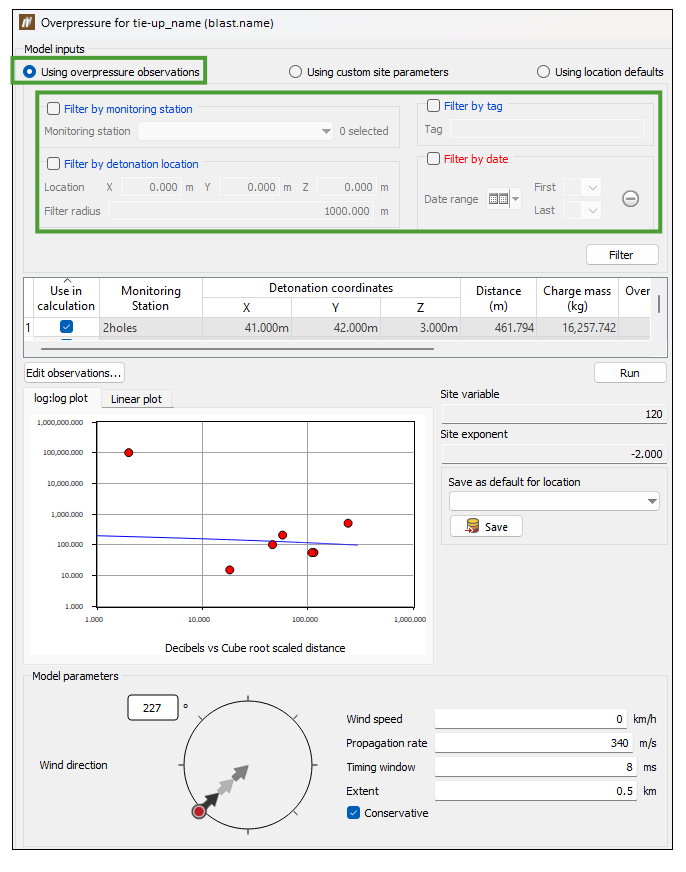Image resolution: width=686 pixels, height=872 pixels.
Task: Enable Filter by date checkbox
Action: [433, 158]
